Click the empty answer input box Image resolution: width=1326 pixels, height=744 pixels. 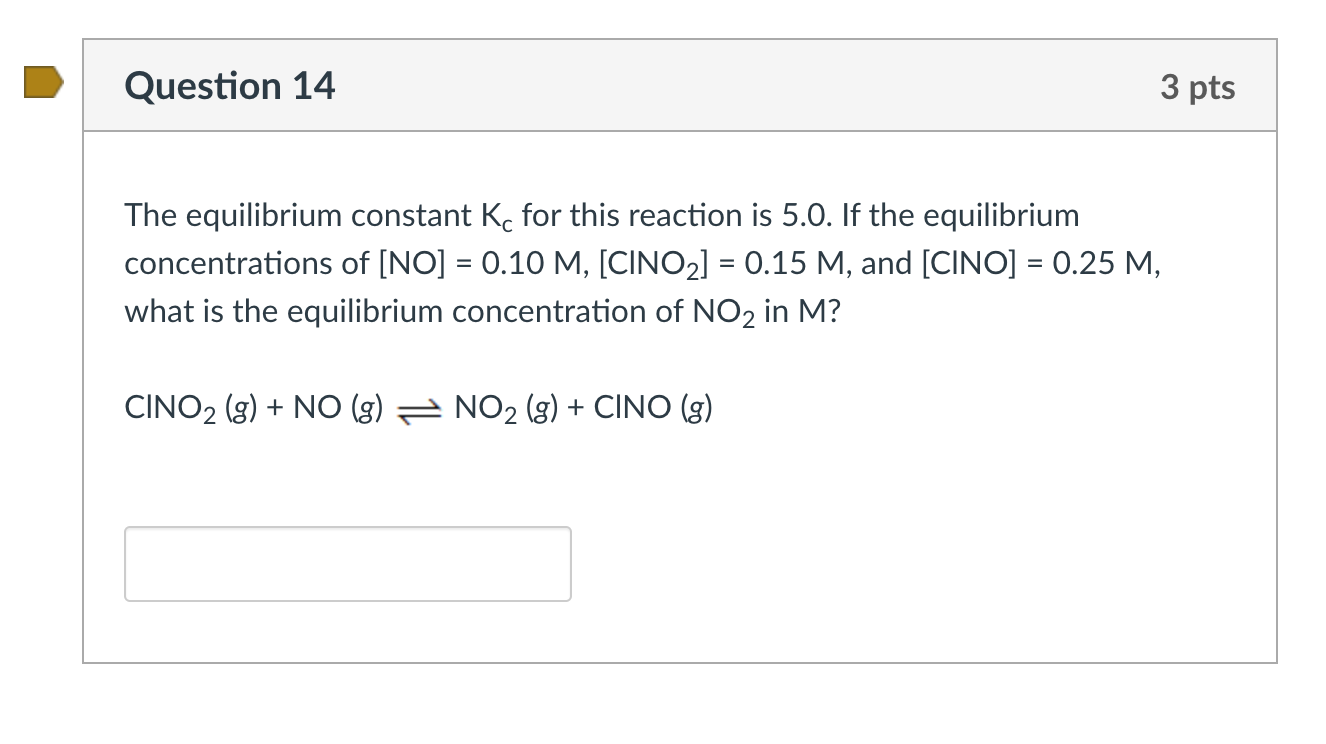tap(347, 563)
